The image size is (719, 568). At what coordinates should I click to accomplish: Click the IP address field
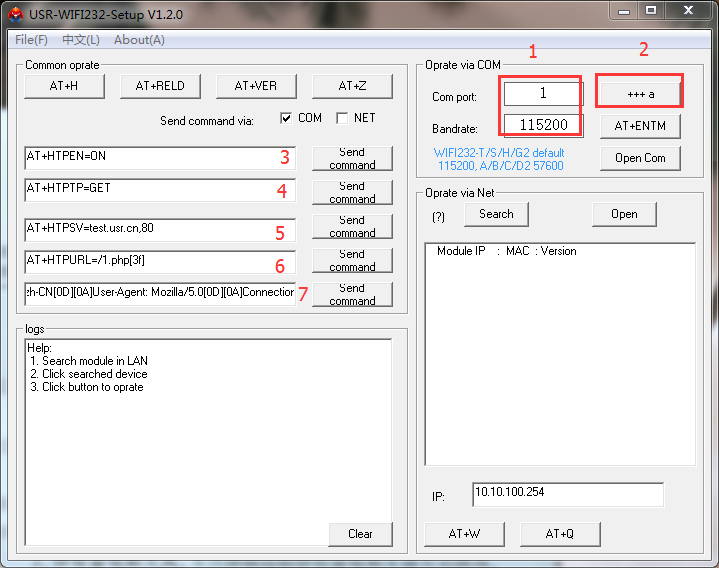[567, 494]
